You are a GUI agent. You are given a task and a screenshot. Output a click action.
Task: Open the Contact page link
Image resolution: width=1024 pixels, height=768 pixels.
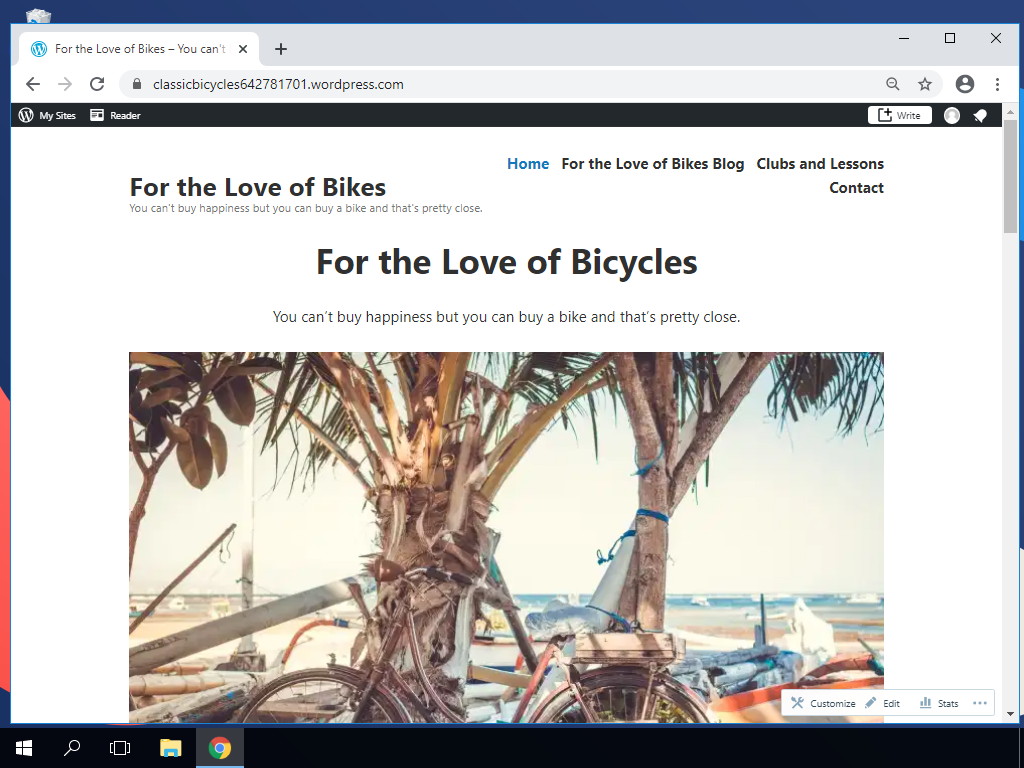[x=856, y=188]
